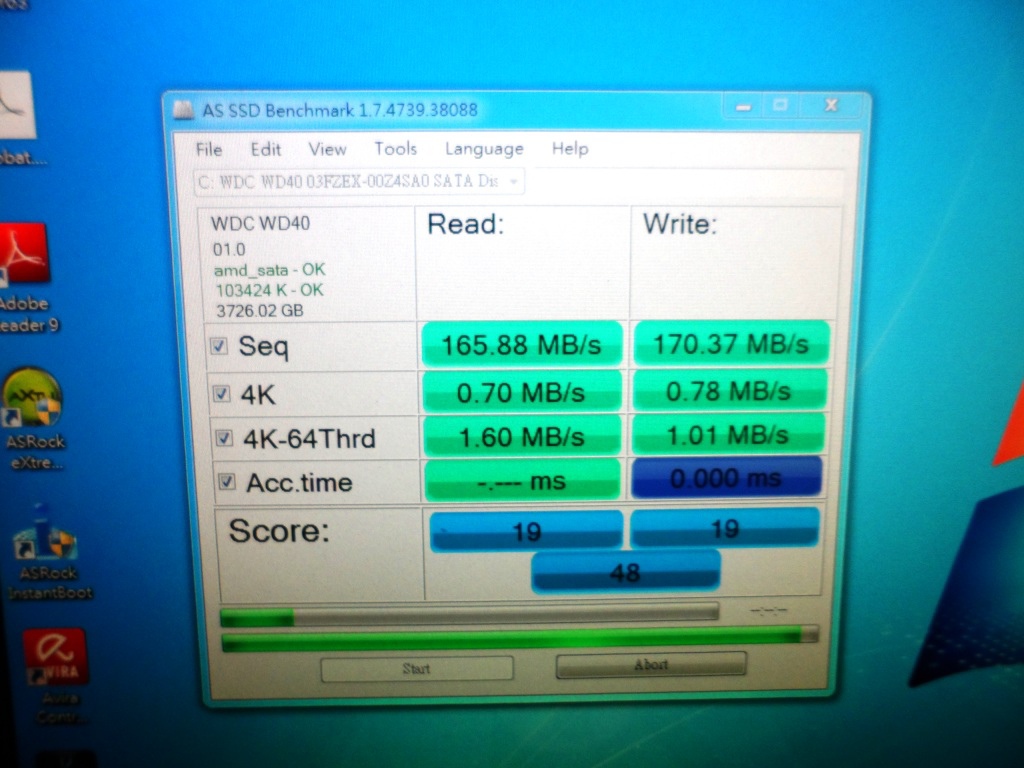Click the Acc.time read value field
This screenshot has height=768, width=1024.
pos(522,481)
